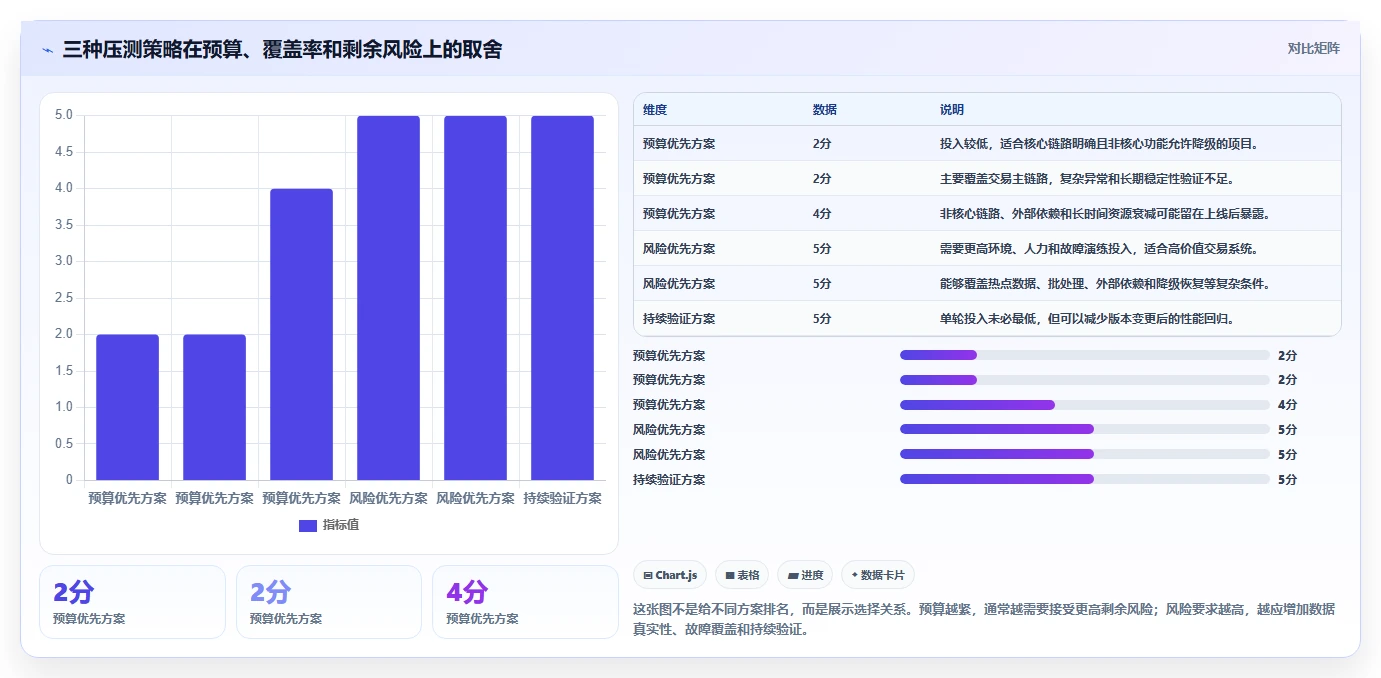Click the chart bar reaching value 4.0
Screen dimensions: 1381x678
click(301, 334)
